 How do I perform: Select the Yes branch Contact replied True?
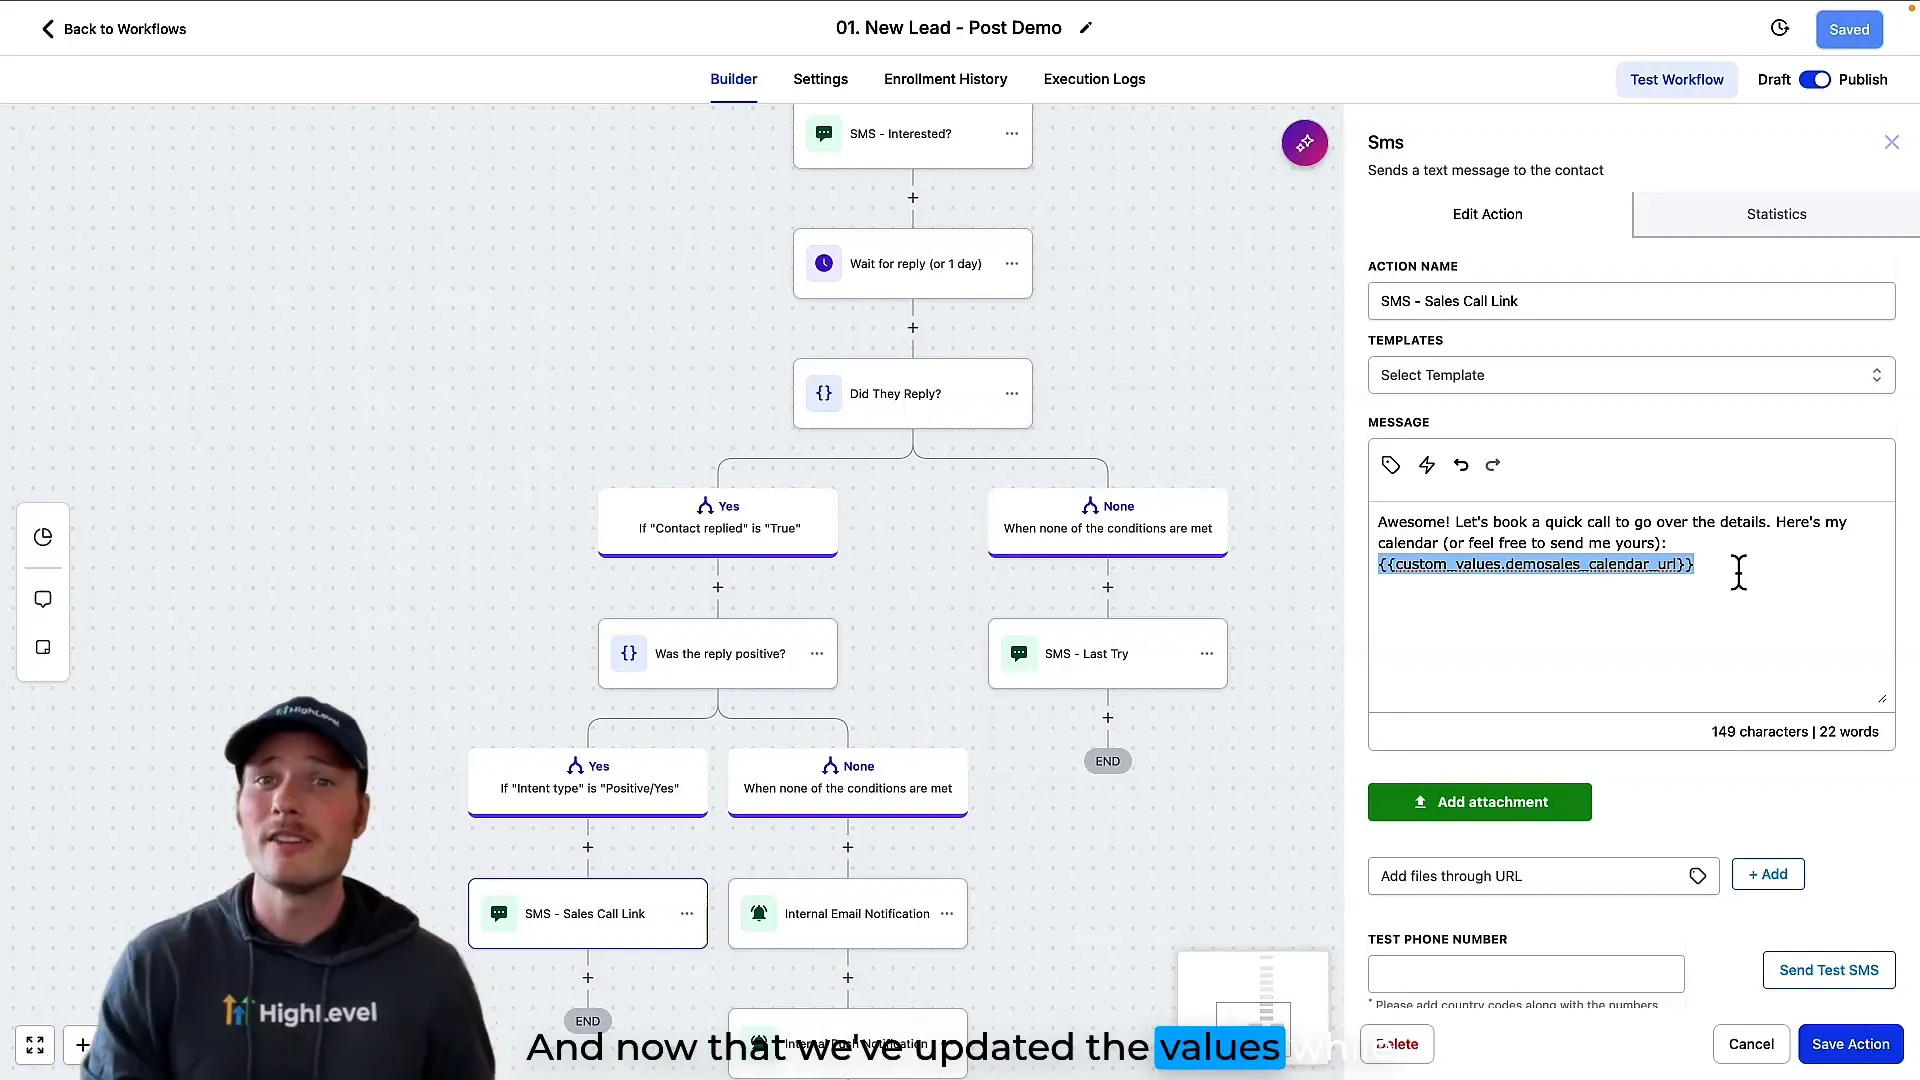718,520
